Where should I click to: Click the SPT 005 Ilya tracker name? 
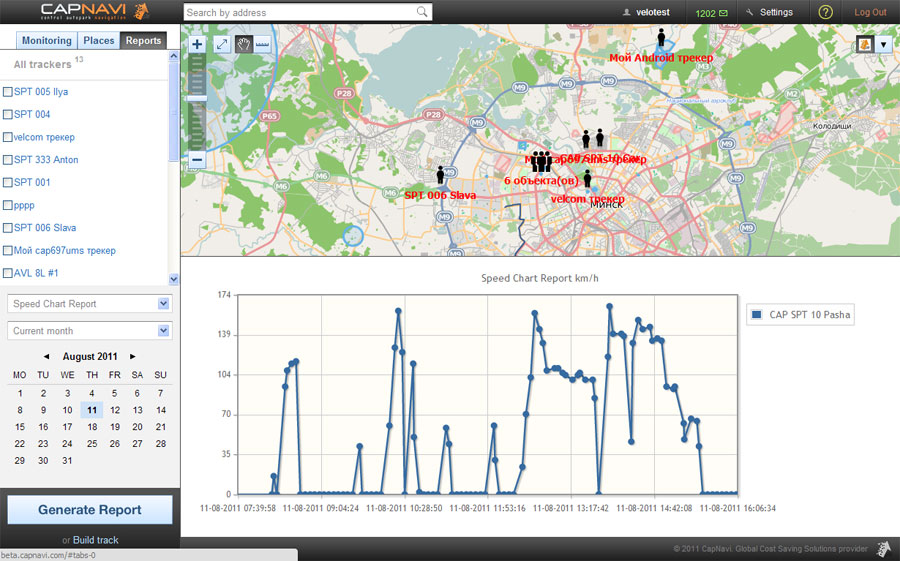[41, 92]
